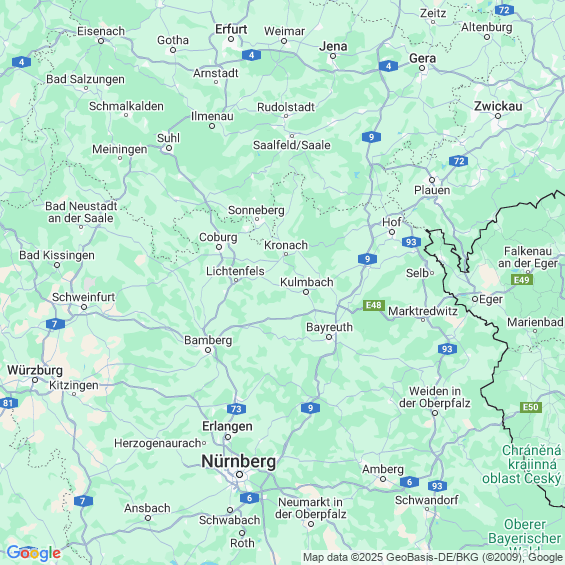Click the A81 highway shield near Würzburg
Screen dimensions: 565x565
(8, 403)
